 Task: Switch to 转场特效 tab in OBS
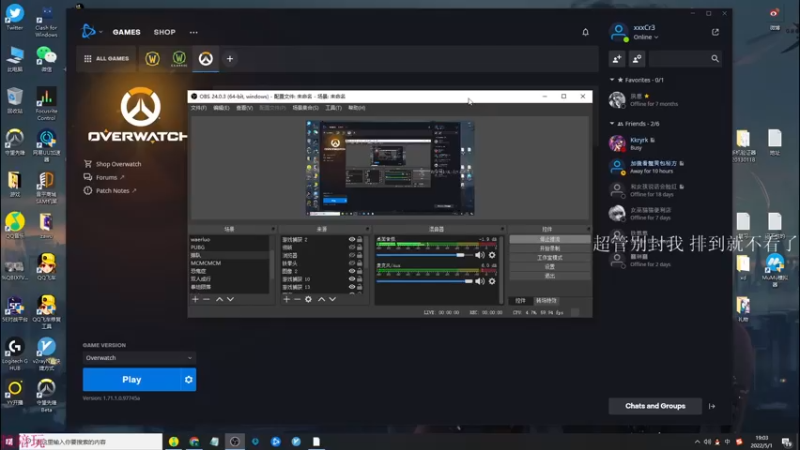click(546, 301)
